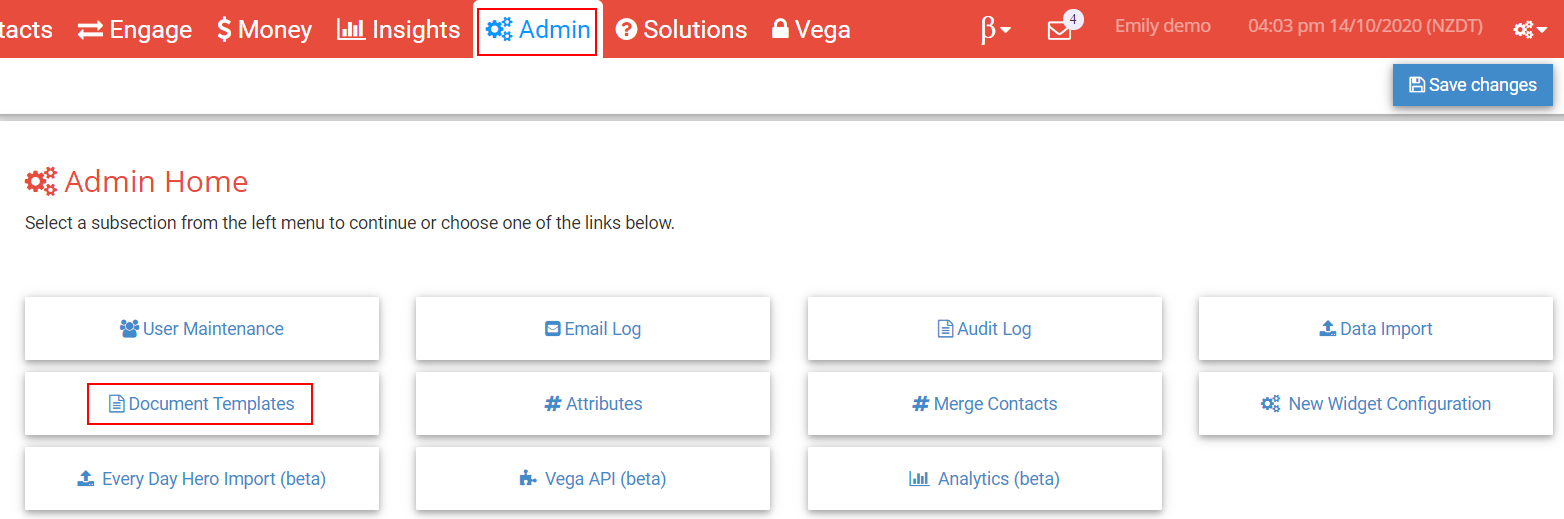Click the Analytics (beta) link
This screenshot has height=519, width=1564.
pos(985,479)
